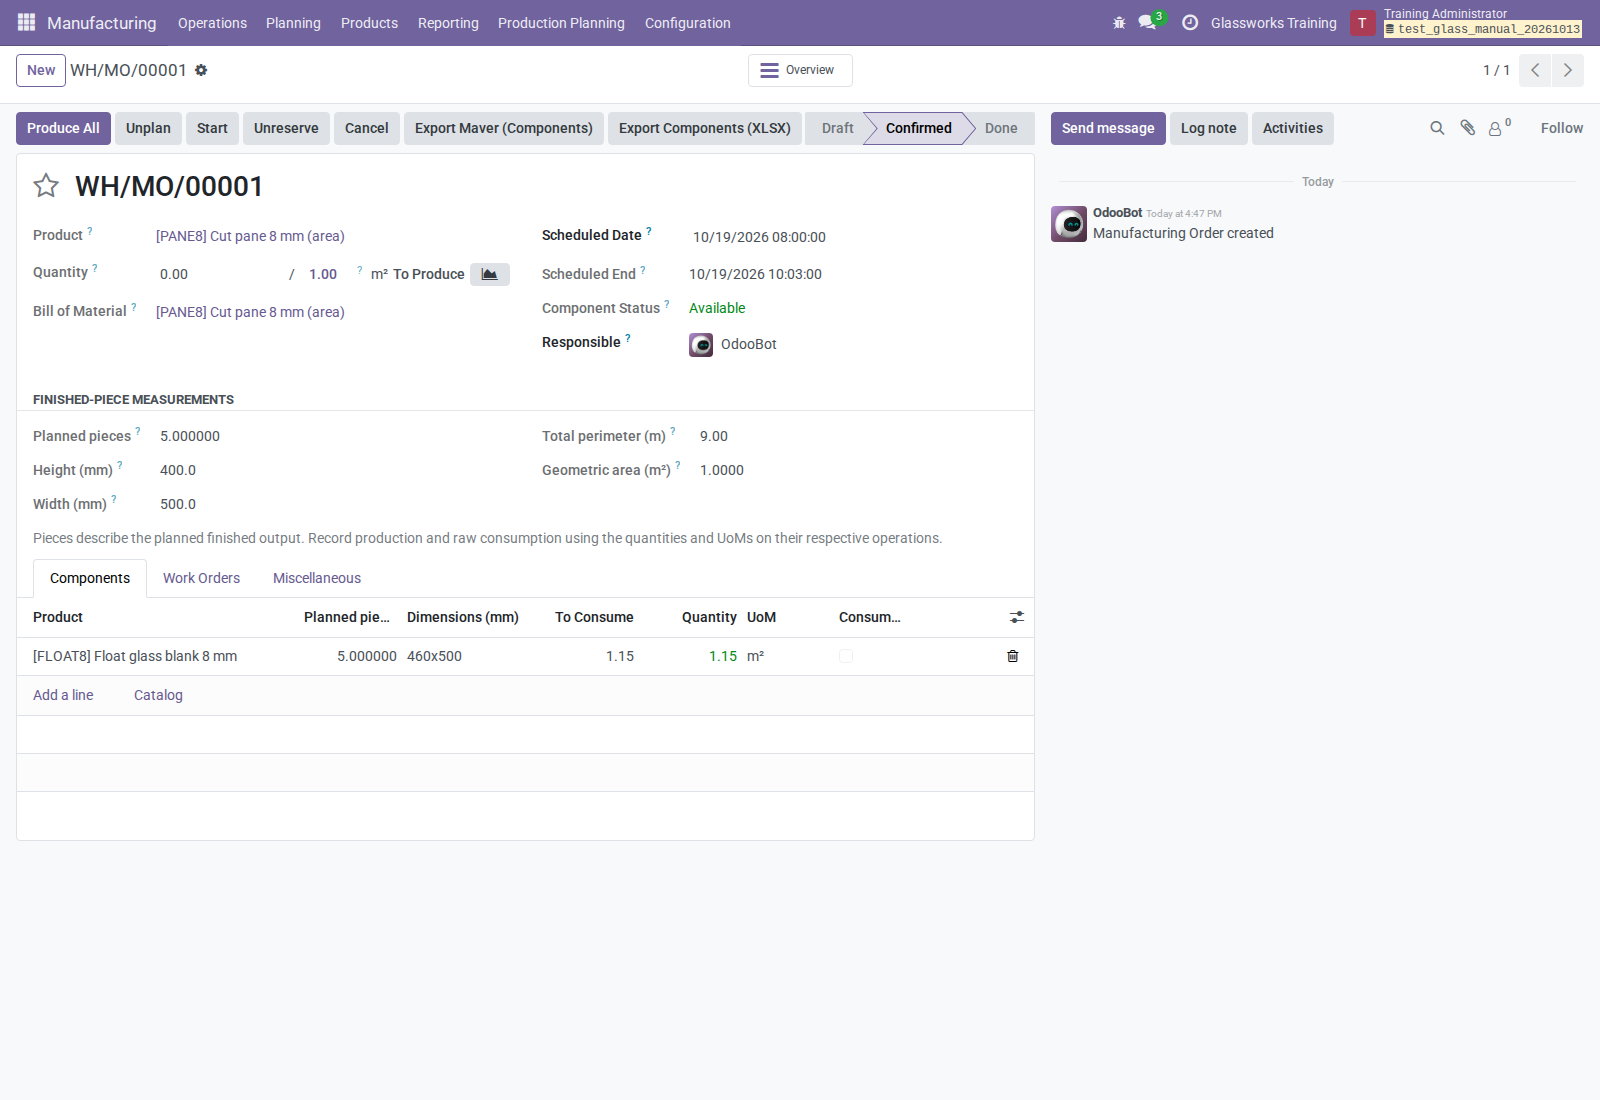The image size is (1600, 1100).
Task: Search messages in chatter
Action: 1437,128
